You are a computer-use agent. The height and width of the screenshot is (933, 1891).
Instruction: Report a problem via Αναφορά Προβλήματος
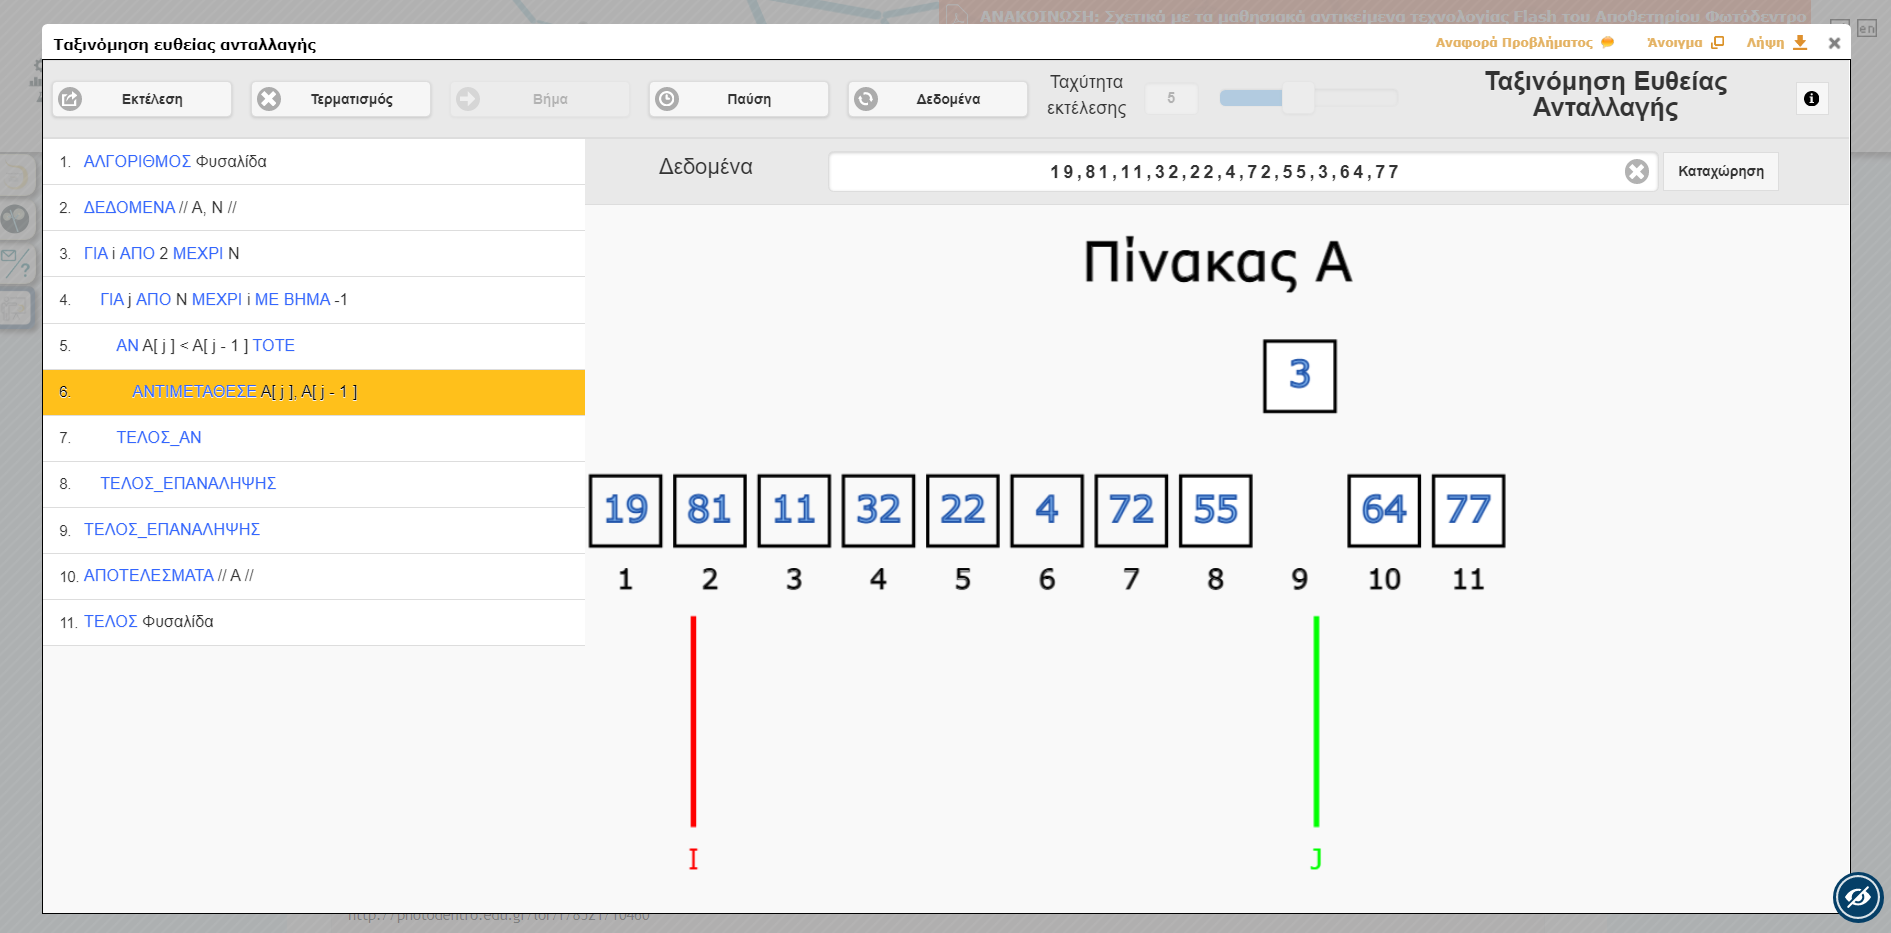click(x=1524, y=43)
